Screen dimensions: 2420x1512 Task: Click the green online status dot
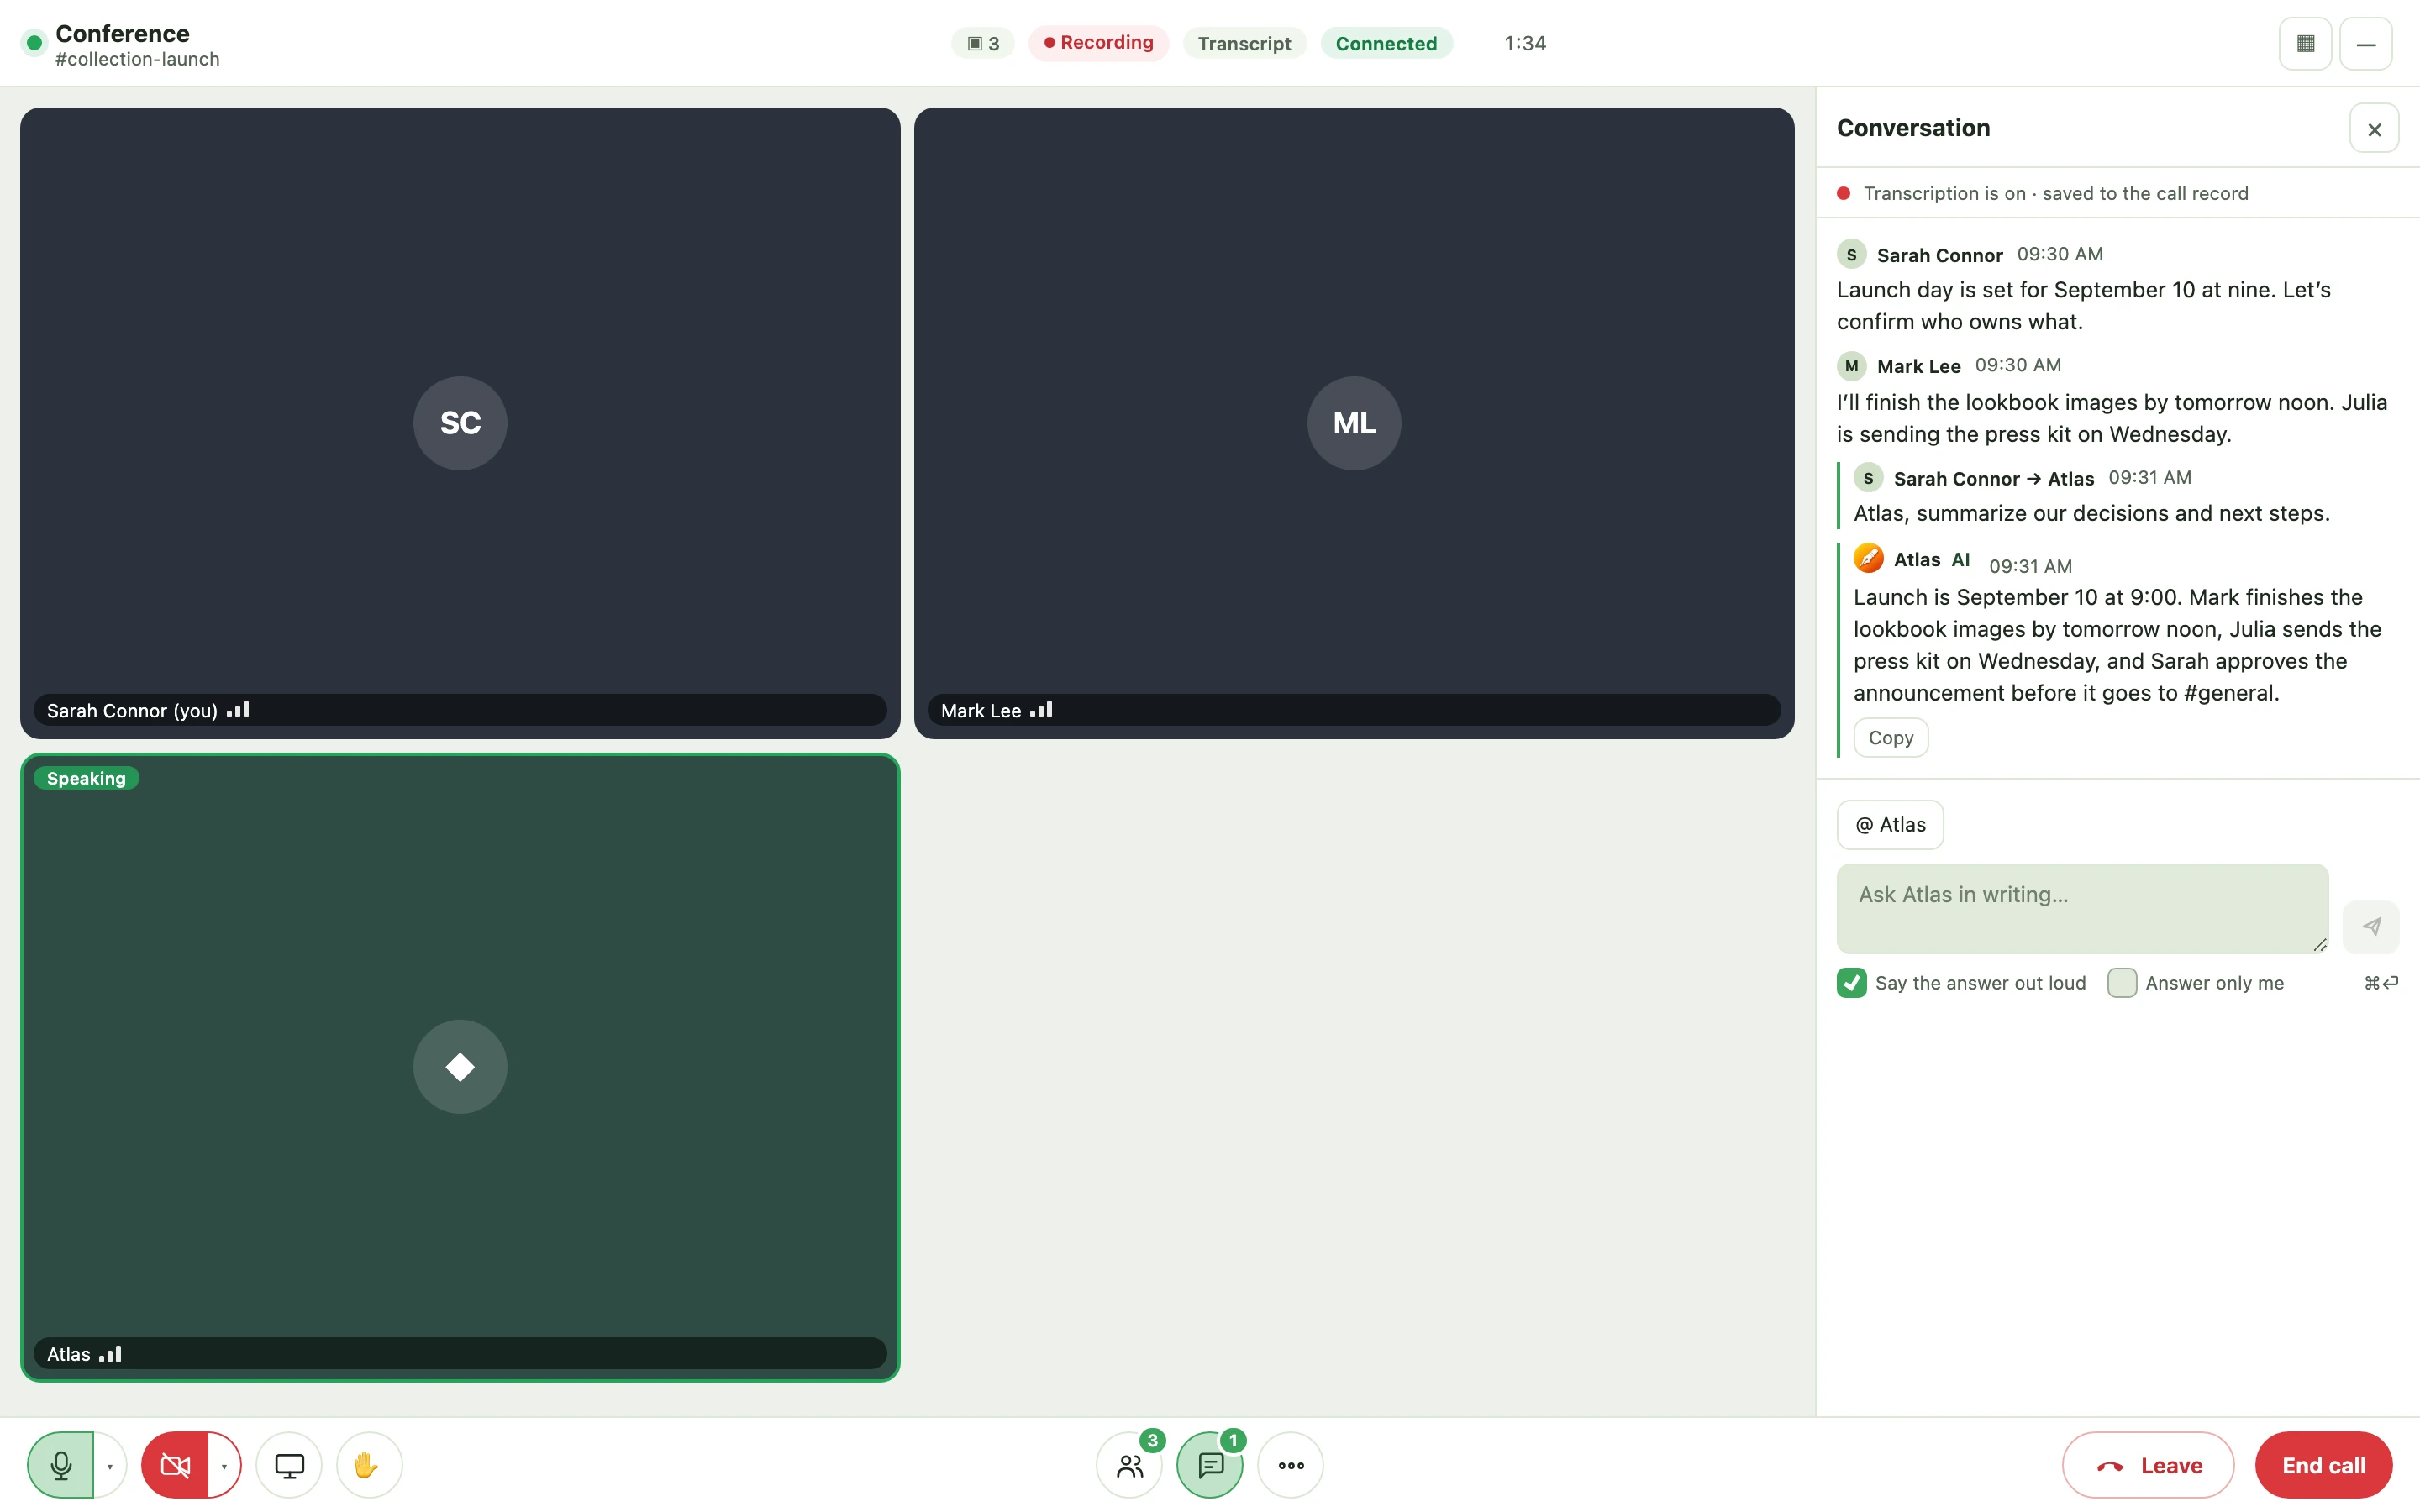click(x=34, y=43)
